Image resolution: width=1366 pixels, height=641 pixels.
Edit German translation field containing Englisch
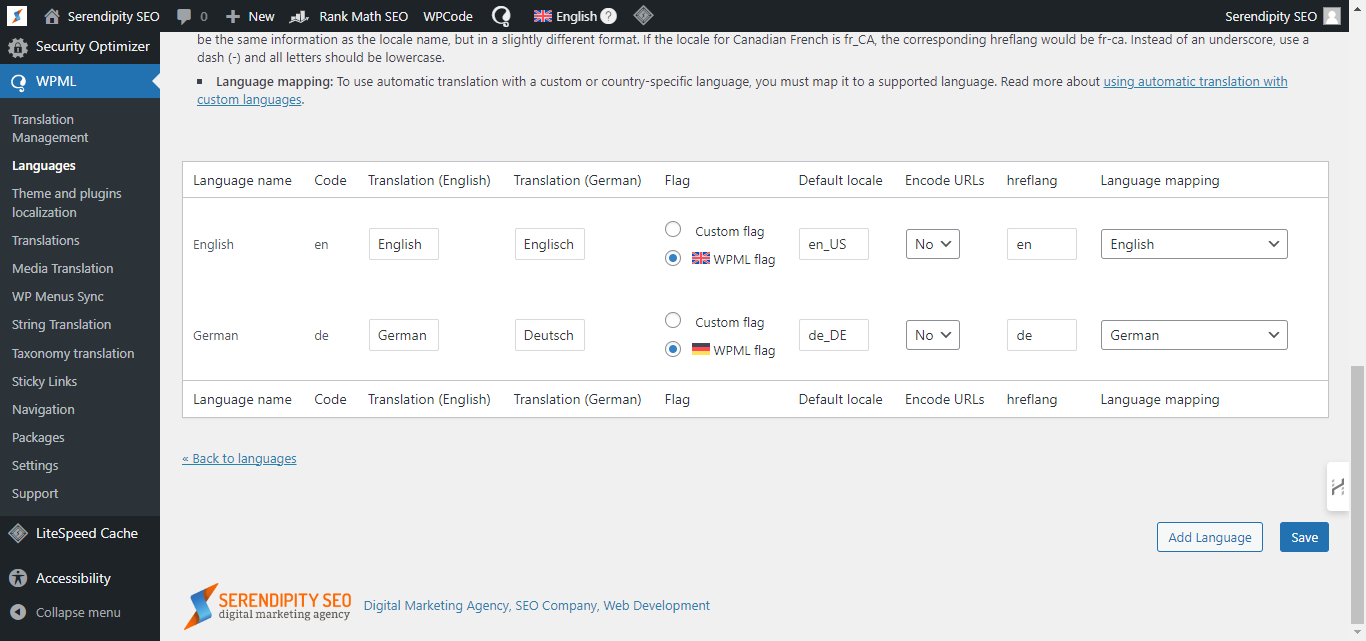550,244
